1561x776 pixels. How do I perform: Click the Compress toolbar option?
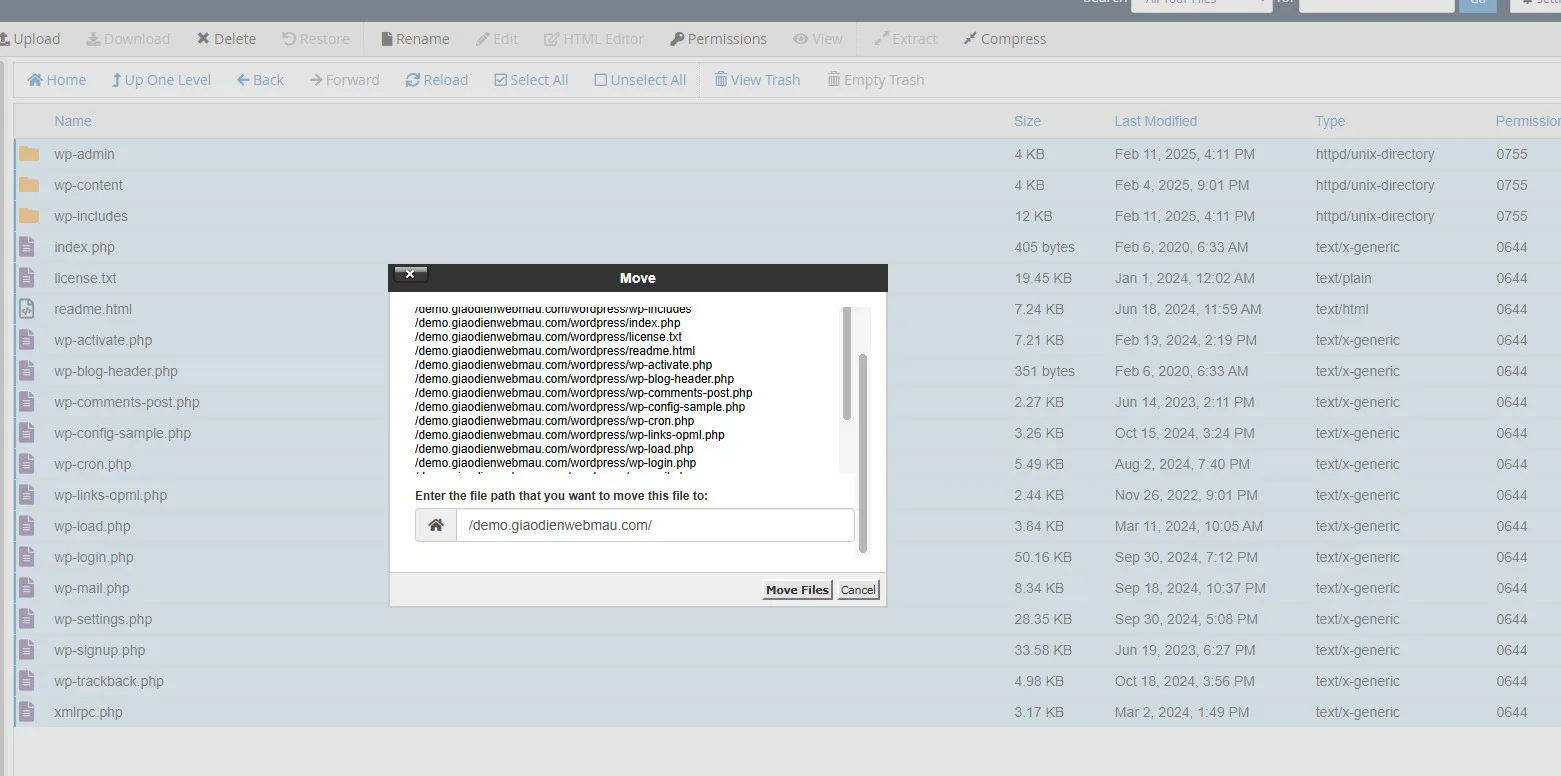pos(1004,39)
